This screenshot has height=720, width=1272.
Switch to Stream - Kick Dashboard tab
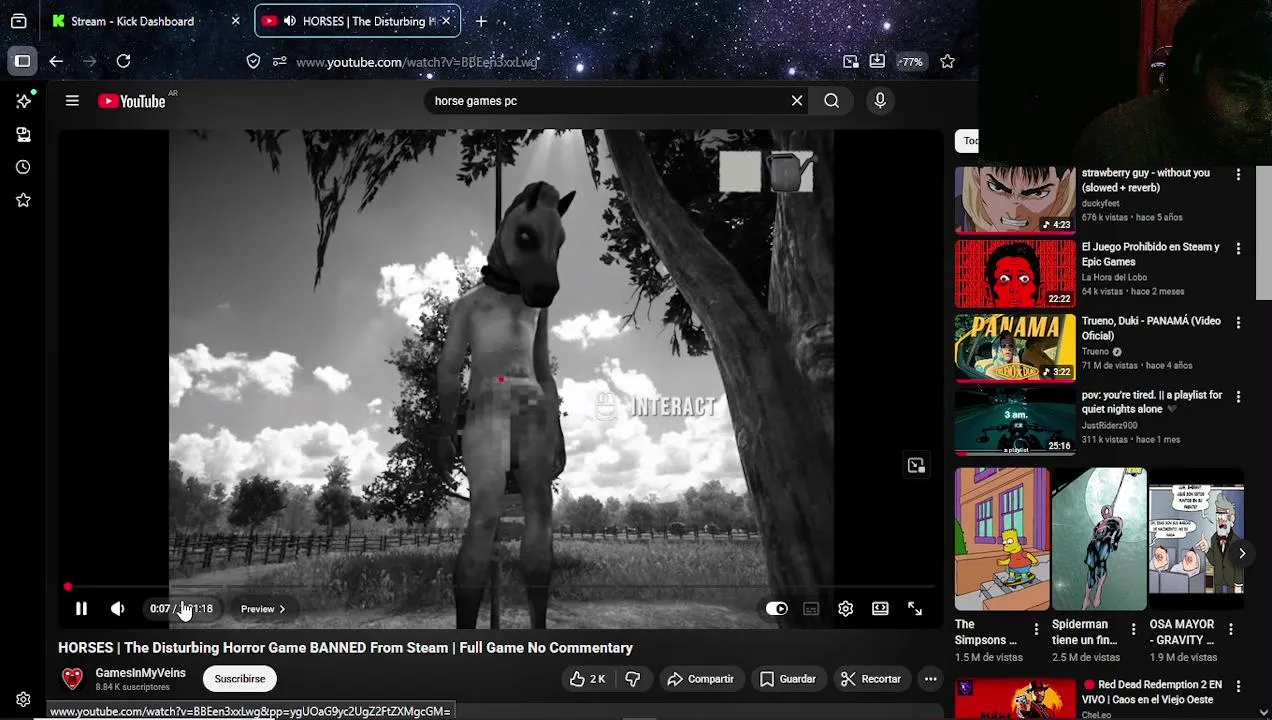pyautogui.click(x=133, y=21)
